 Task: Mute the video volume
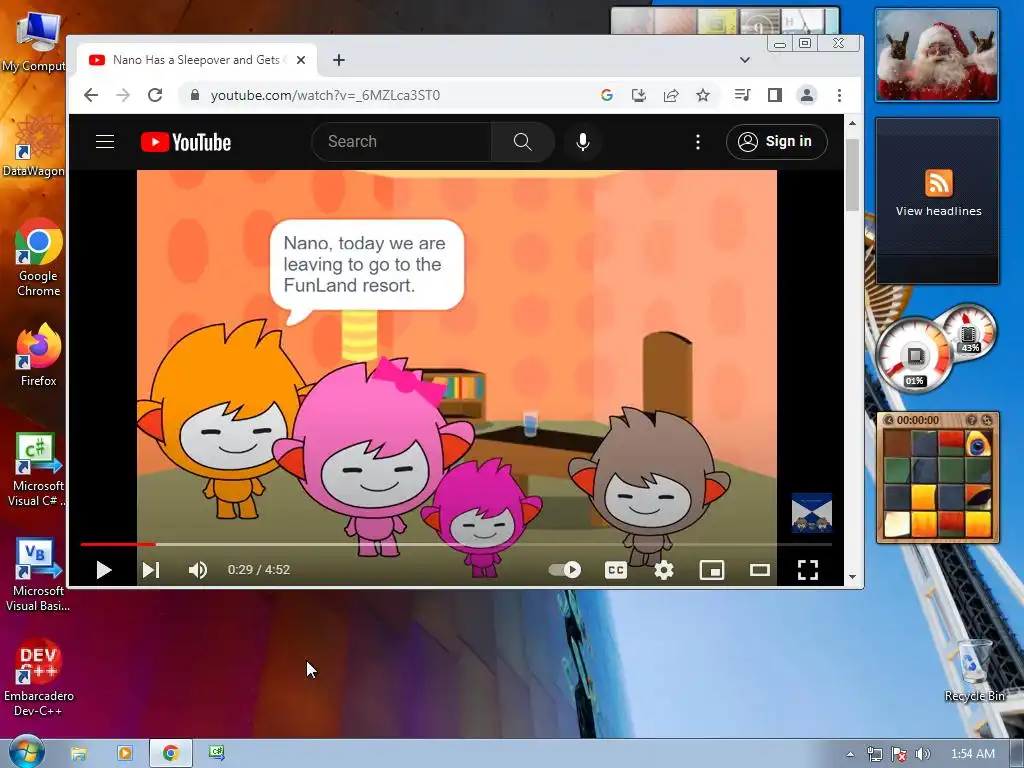(x=197, y=570)
